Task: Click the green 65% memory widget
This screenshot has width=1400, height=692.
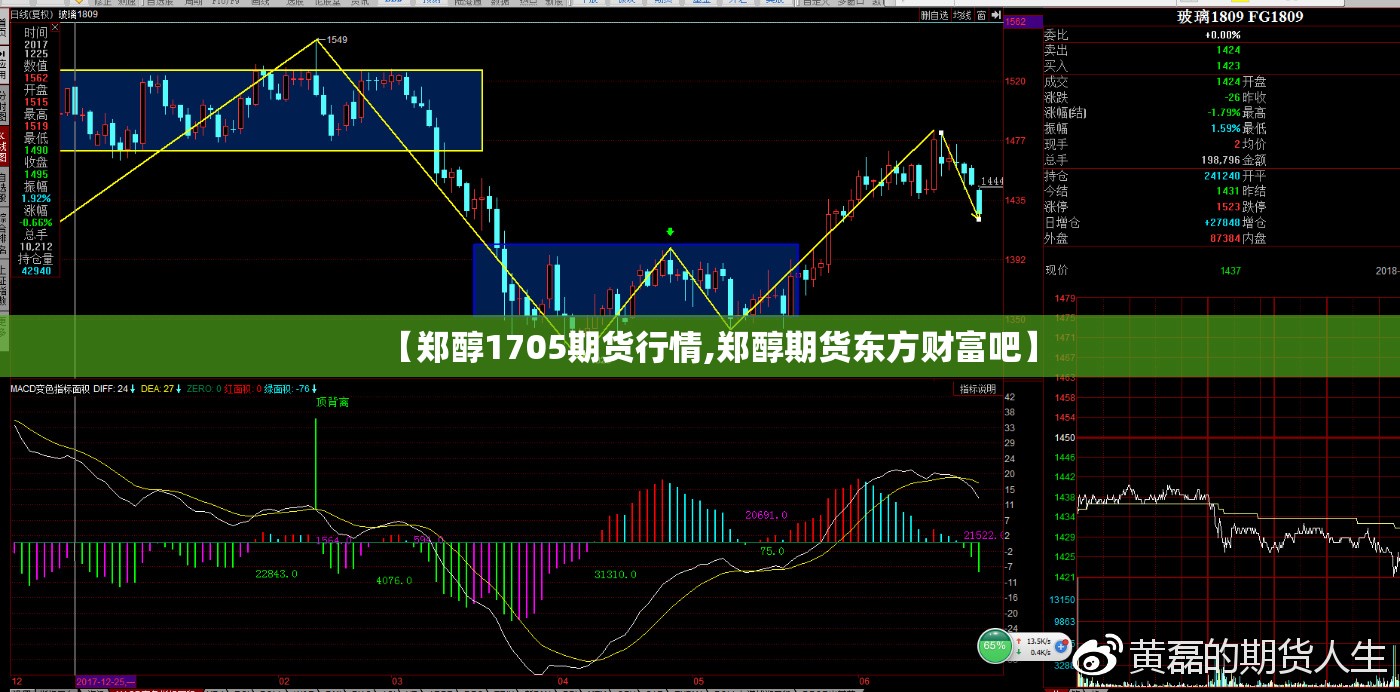Action: [x=994, y=646]
